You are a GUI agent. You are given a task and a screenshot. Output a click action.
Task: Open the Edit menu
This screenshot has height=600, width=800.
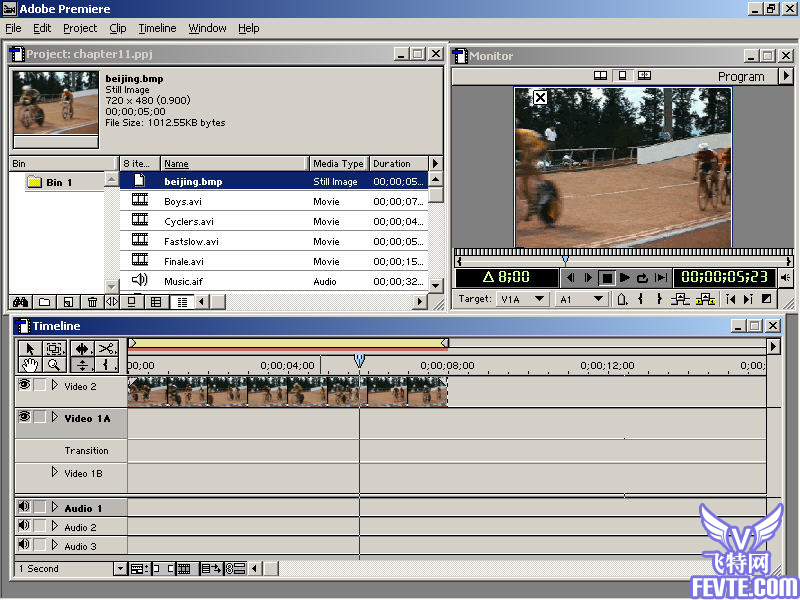click(x=42, y=28)
